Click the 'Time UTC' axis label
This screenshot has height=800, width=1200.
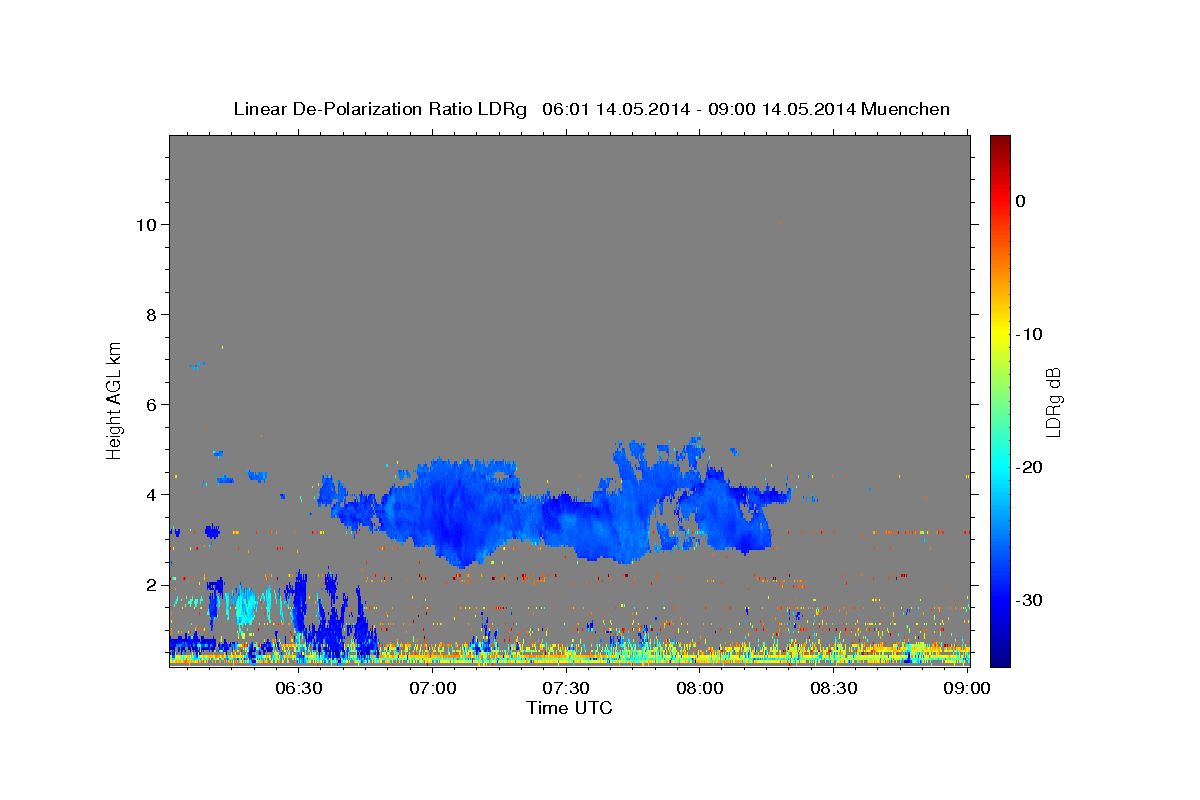tap(569, 708)
